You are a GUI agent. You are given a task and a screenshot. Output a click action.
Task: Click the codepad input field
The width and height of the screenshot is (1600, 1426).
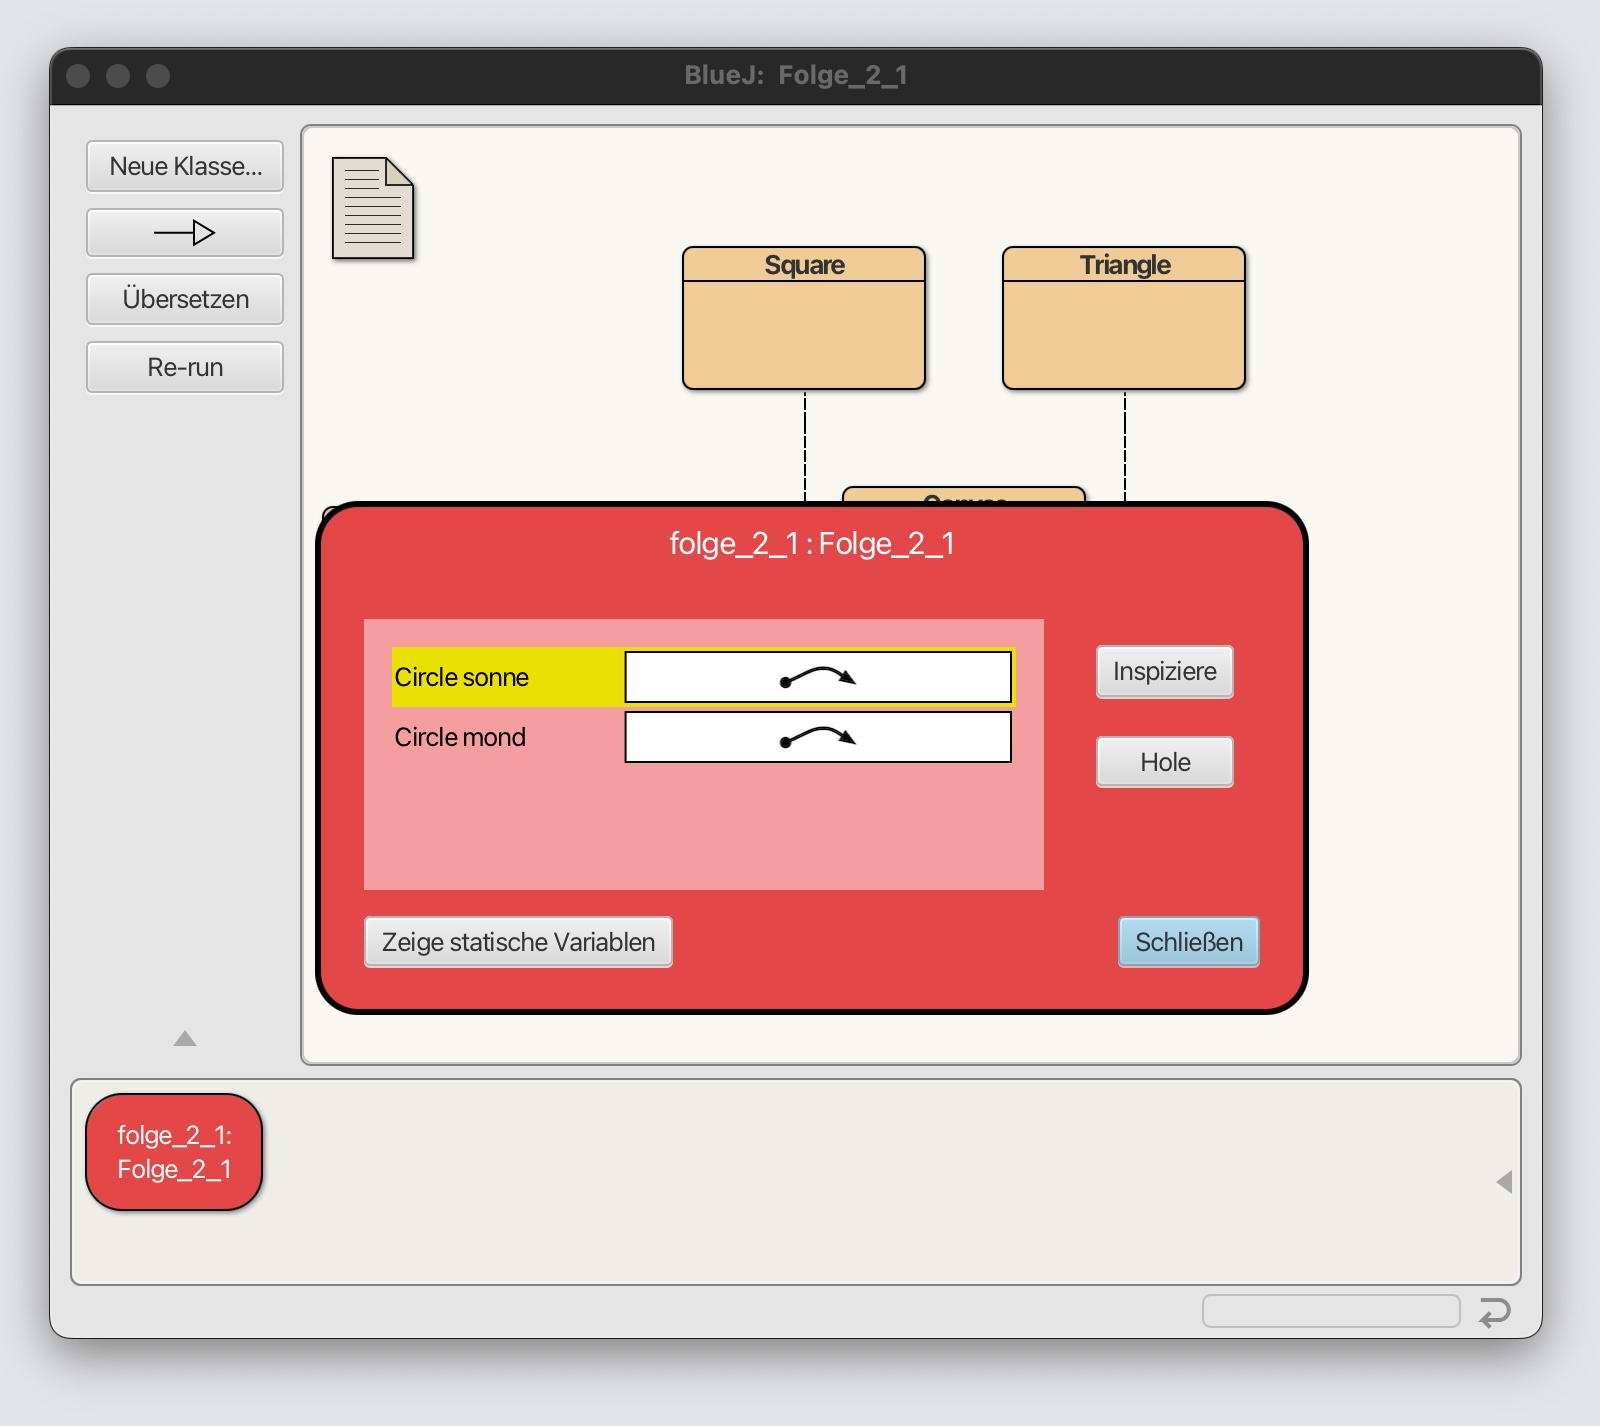tap(1330, 1311)
